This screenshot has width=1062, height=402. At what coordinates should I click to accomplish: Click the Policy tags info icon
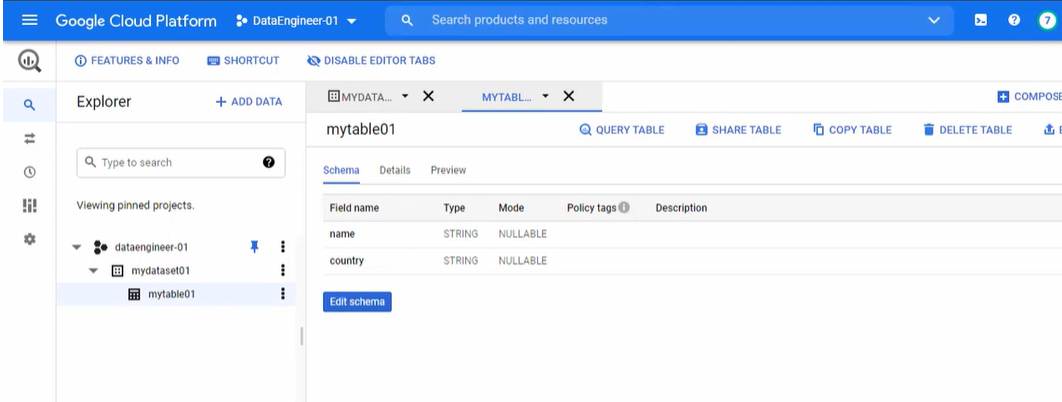tap(624, 207)
